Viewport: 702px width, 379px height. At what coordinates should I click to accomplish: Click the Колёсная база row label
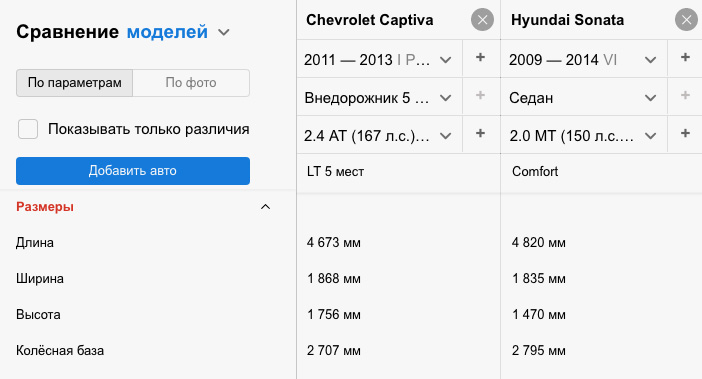60,350
